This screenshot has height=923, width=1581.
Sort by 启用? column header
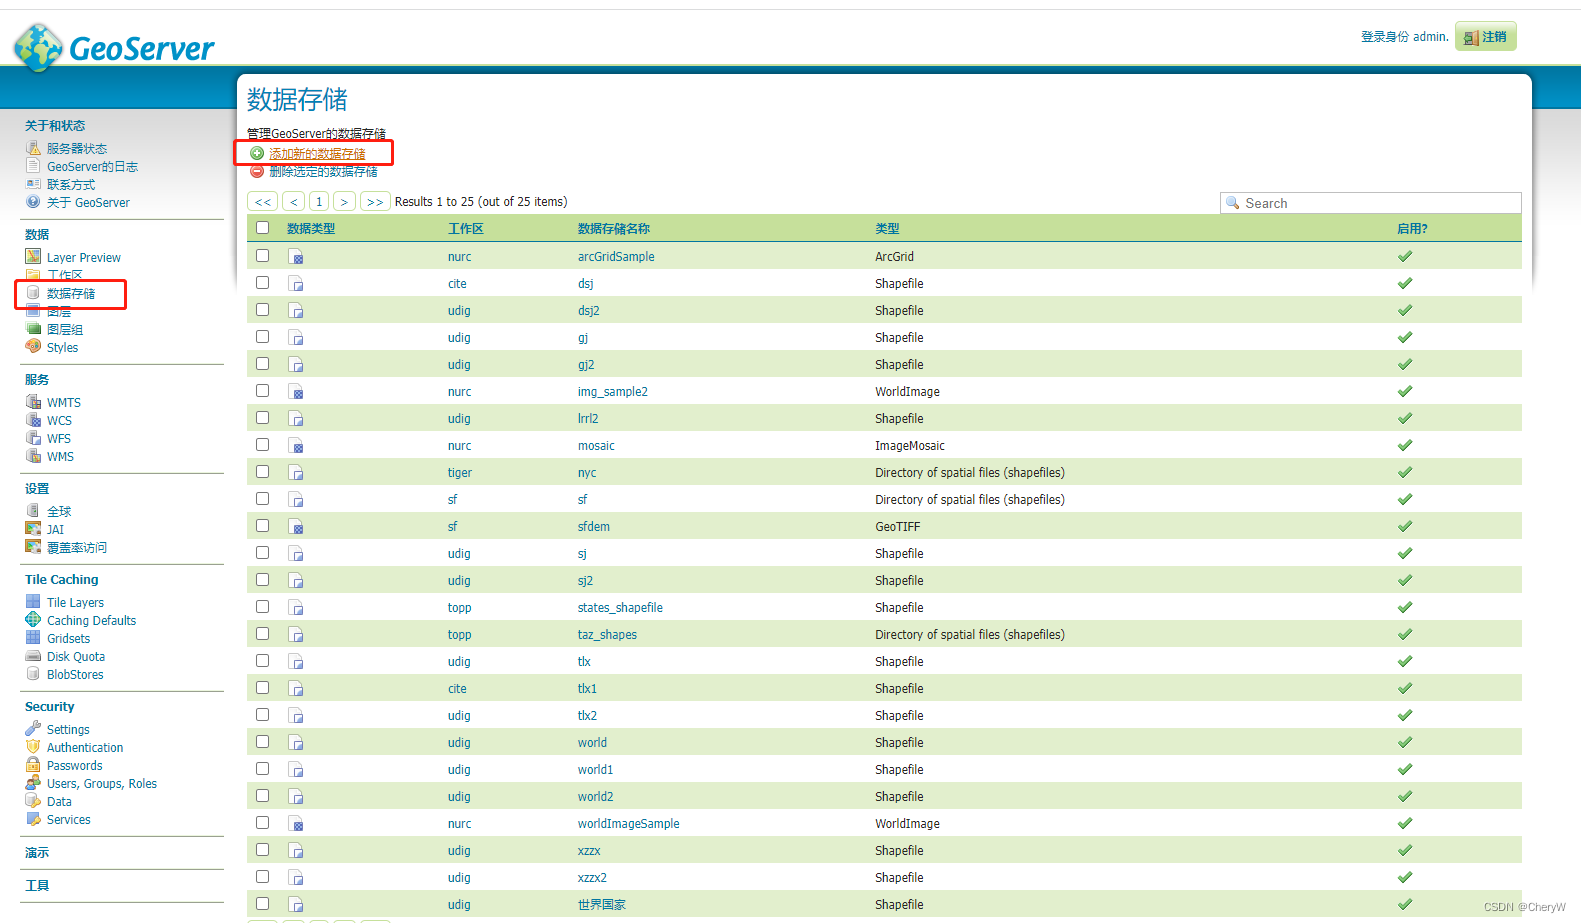1412,228
